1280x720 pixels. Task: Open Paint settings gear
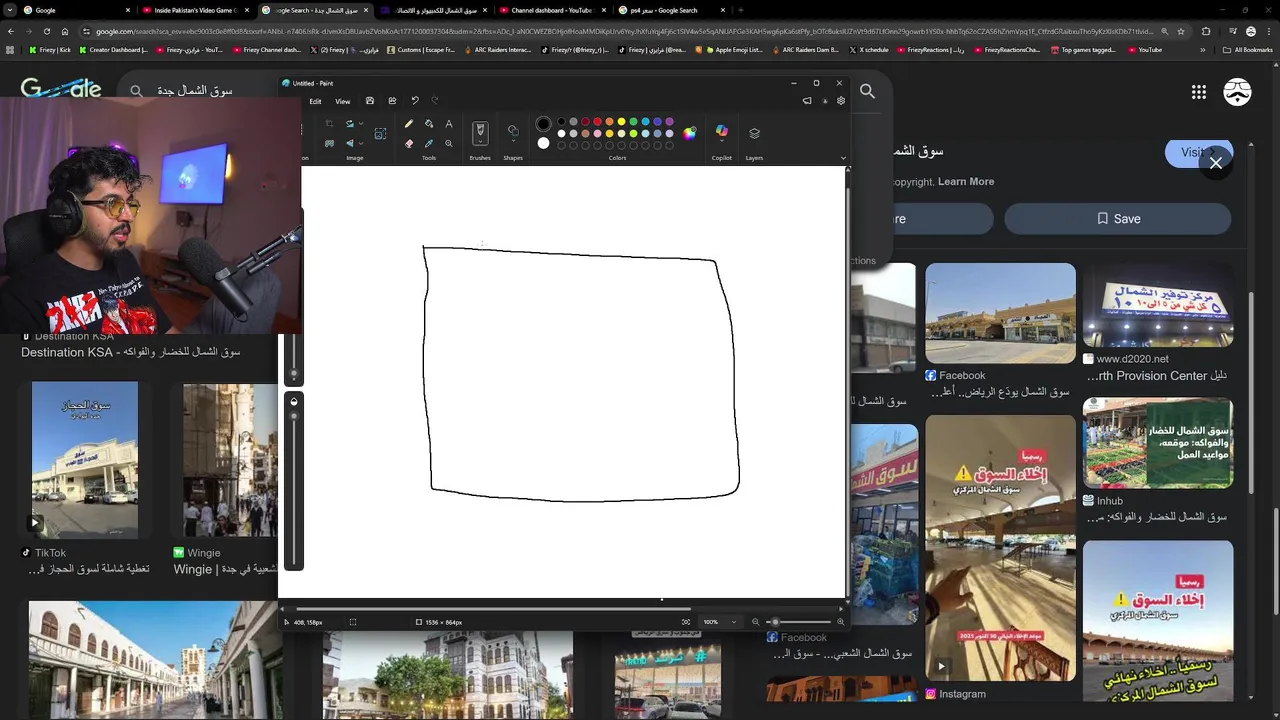click(x=841, y=101)
